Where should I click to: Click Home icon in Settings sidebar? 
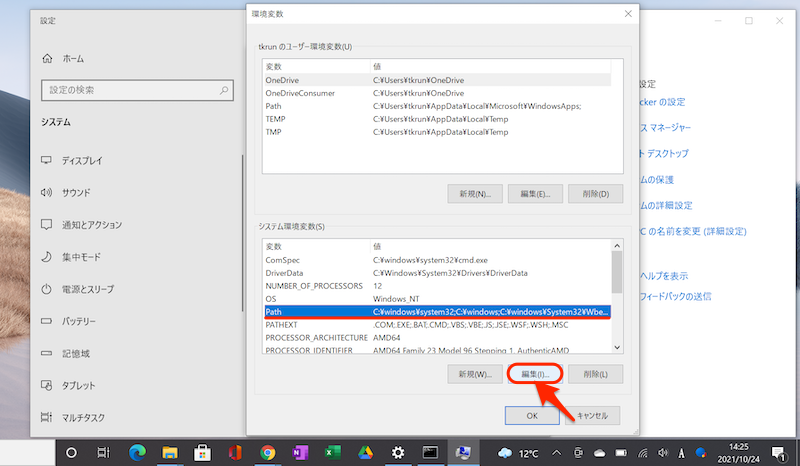(46, 59)
